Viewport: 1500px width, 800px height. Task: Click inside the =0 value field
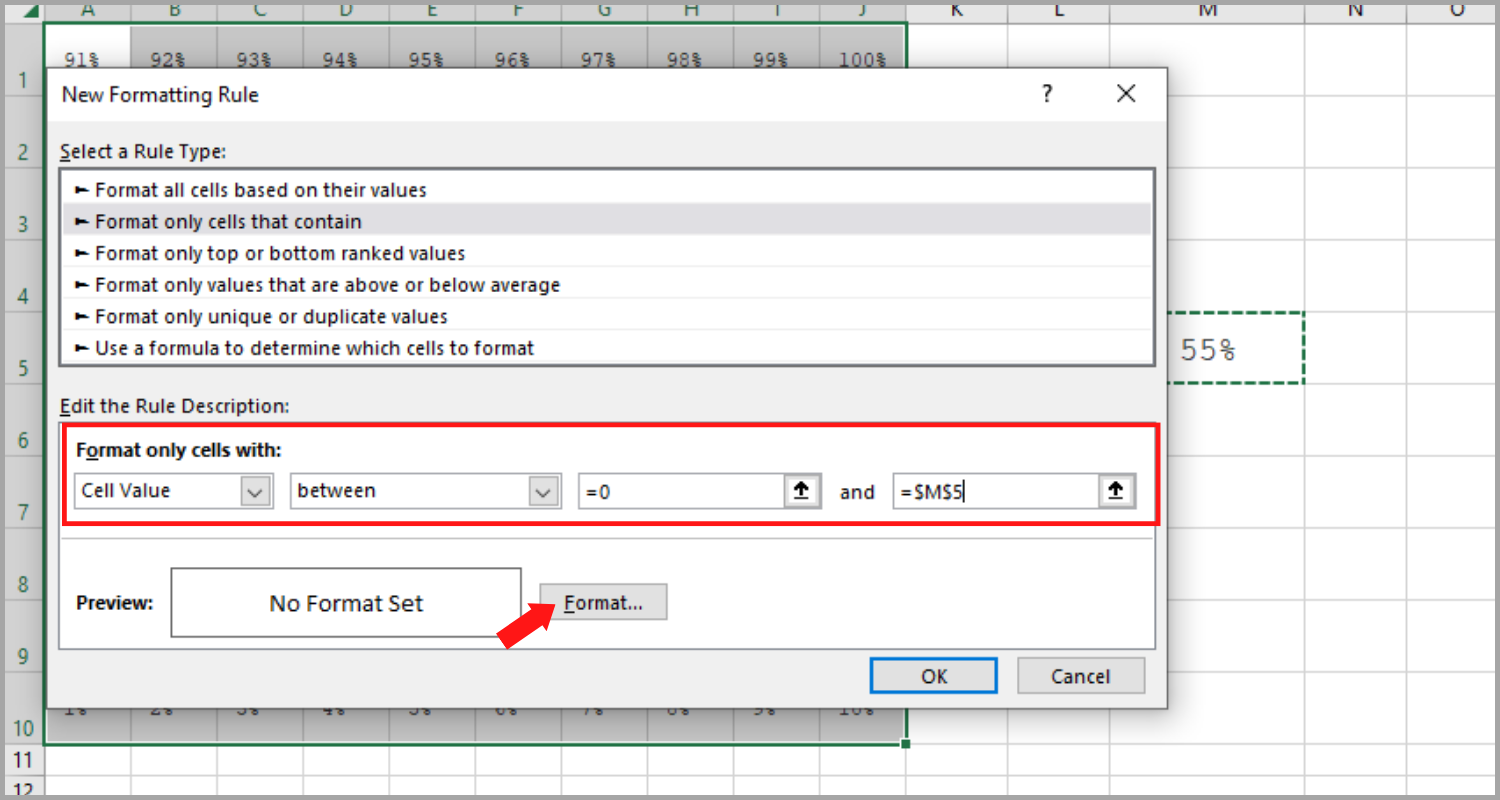(690, 491)
